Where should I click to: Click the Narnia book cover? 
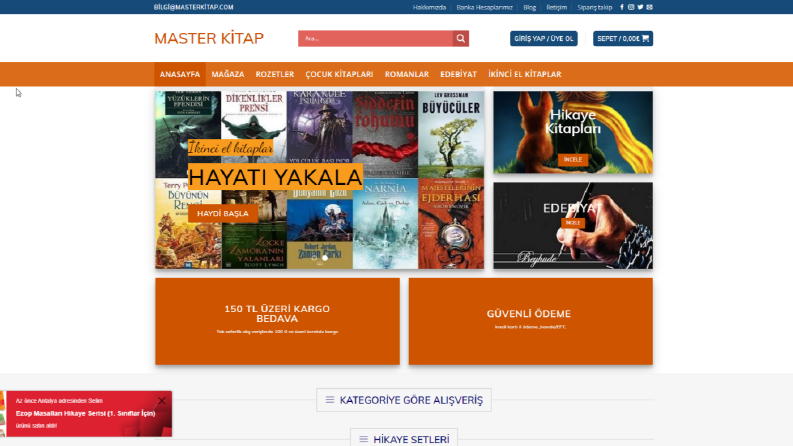coord(385,223)
